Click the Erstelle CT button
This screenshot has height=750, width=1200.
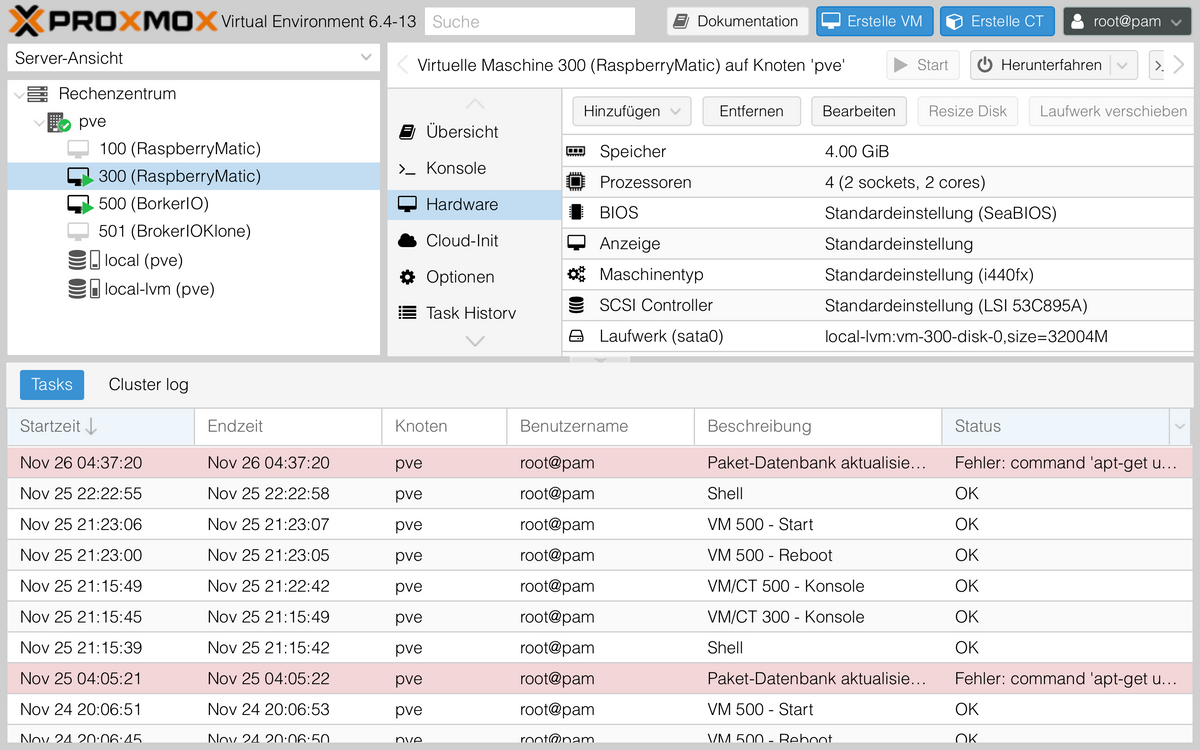point(997,21)
